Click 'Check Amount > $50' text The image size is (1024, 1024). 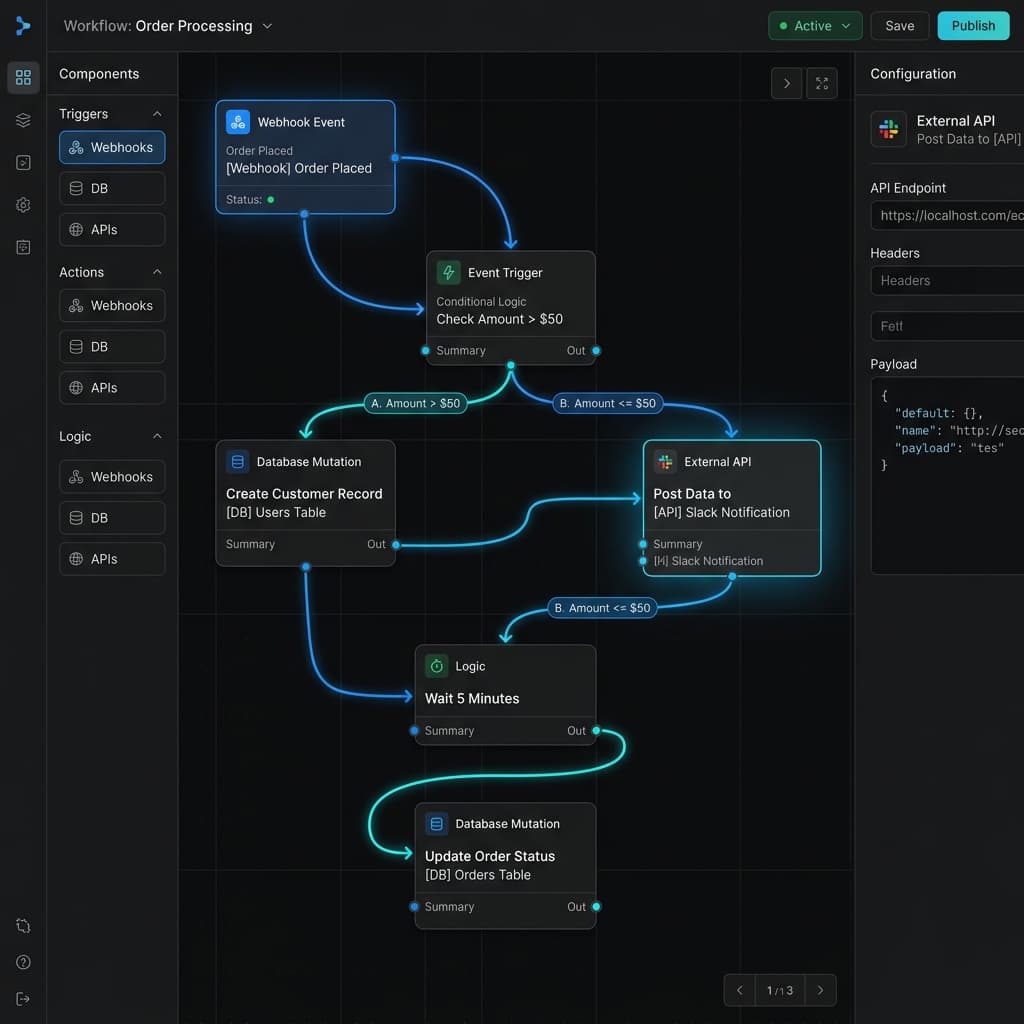pos(500,319)
